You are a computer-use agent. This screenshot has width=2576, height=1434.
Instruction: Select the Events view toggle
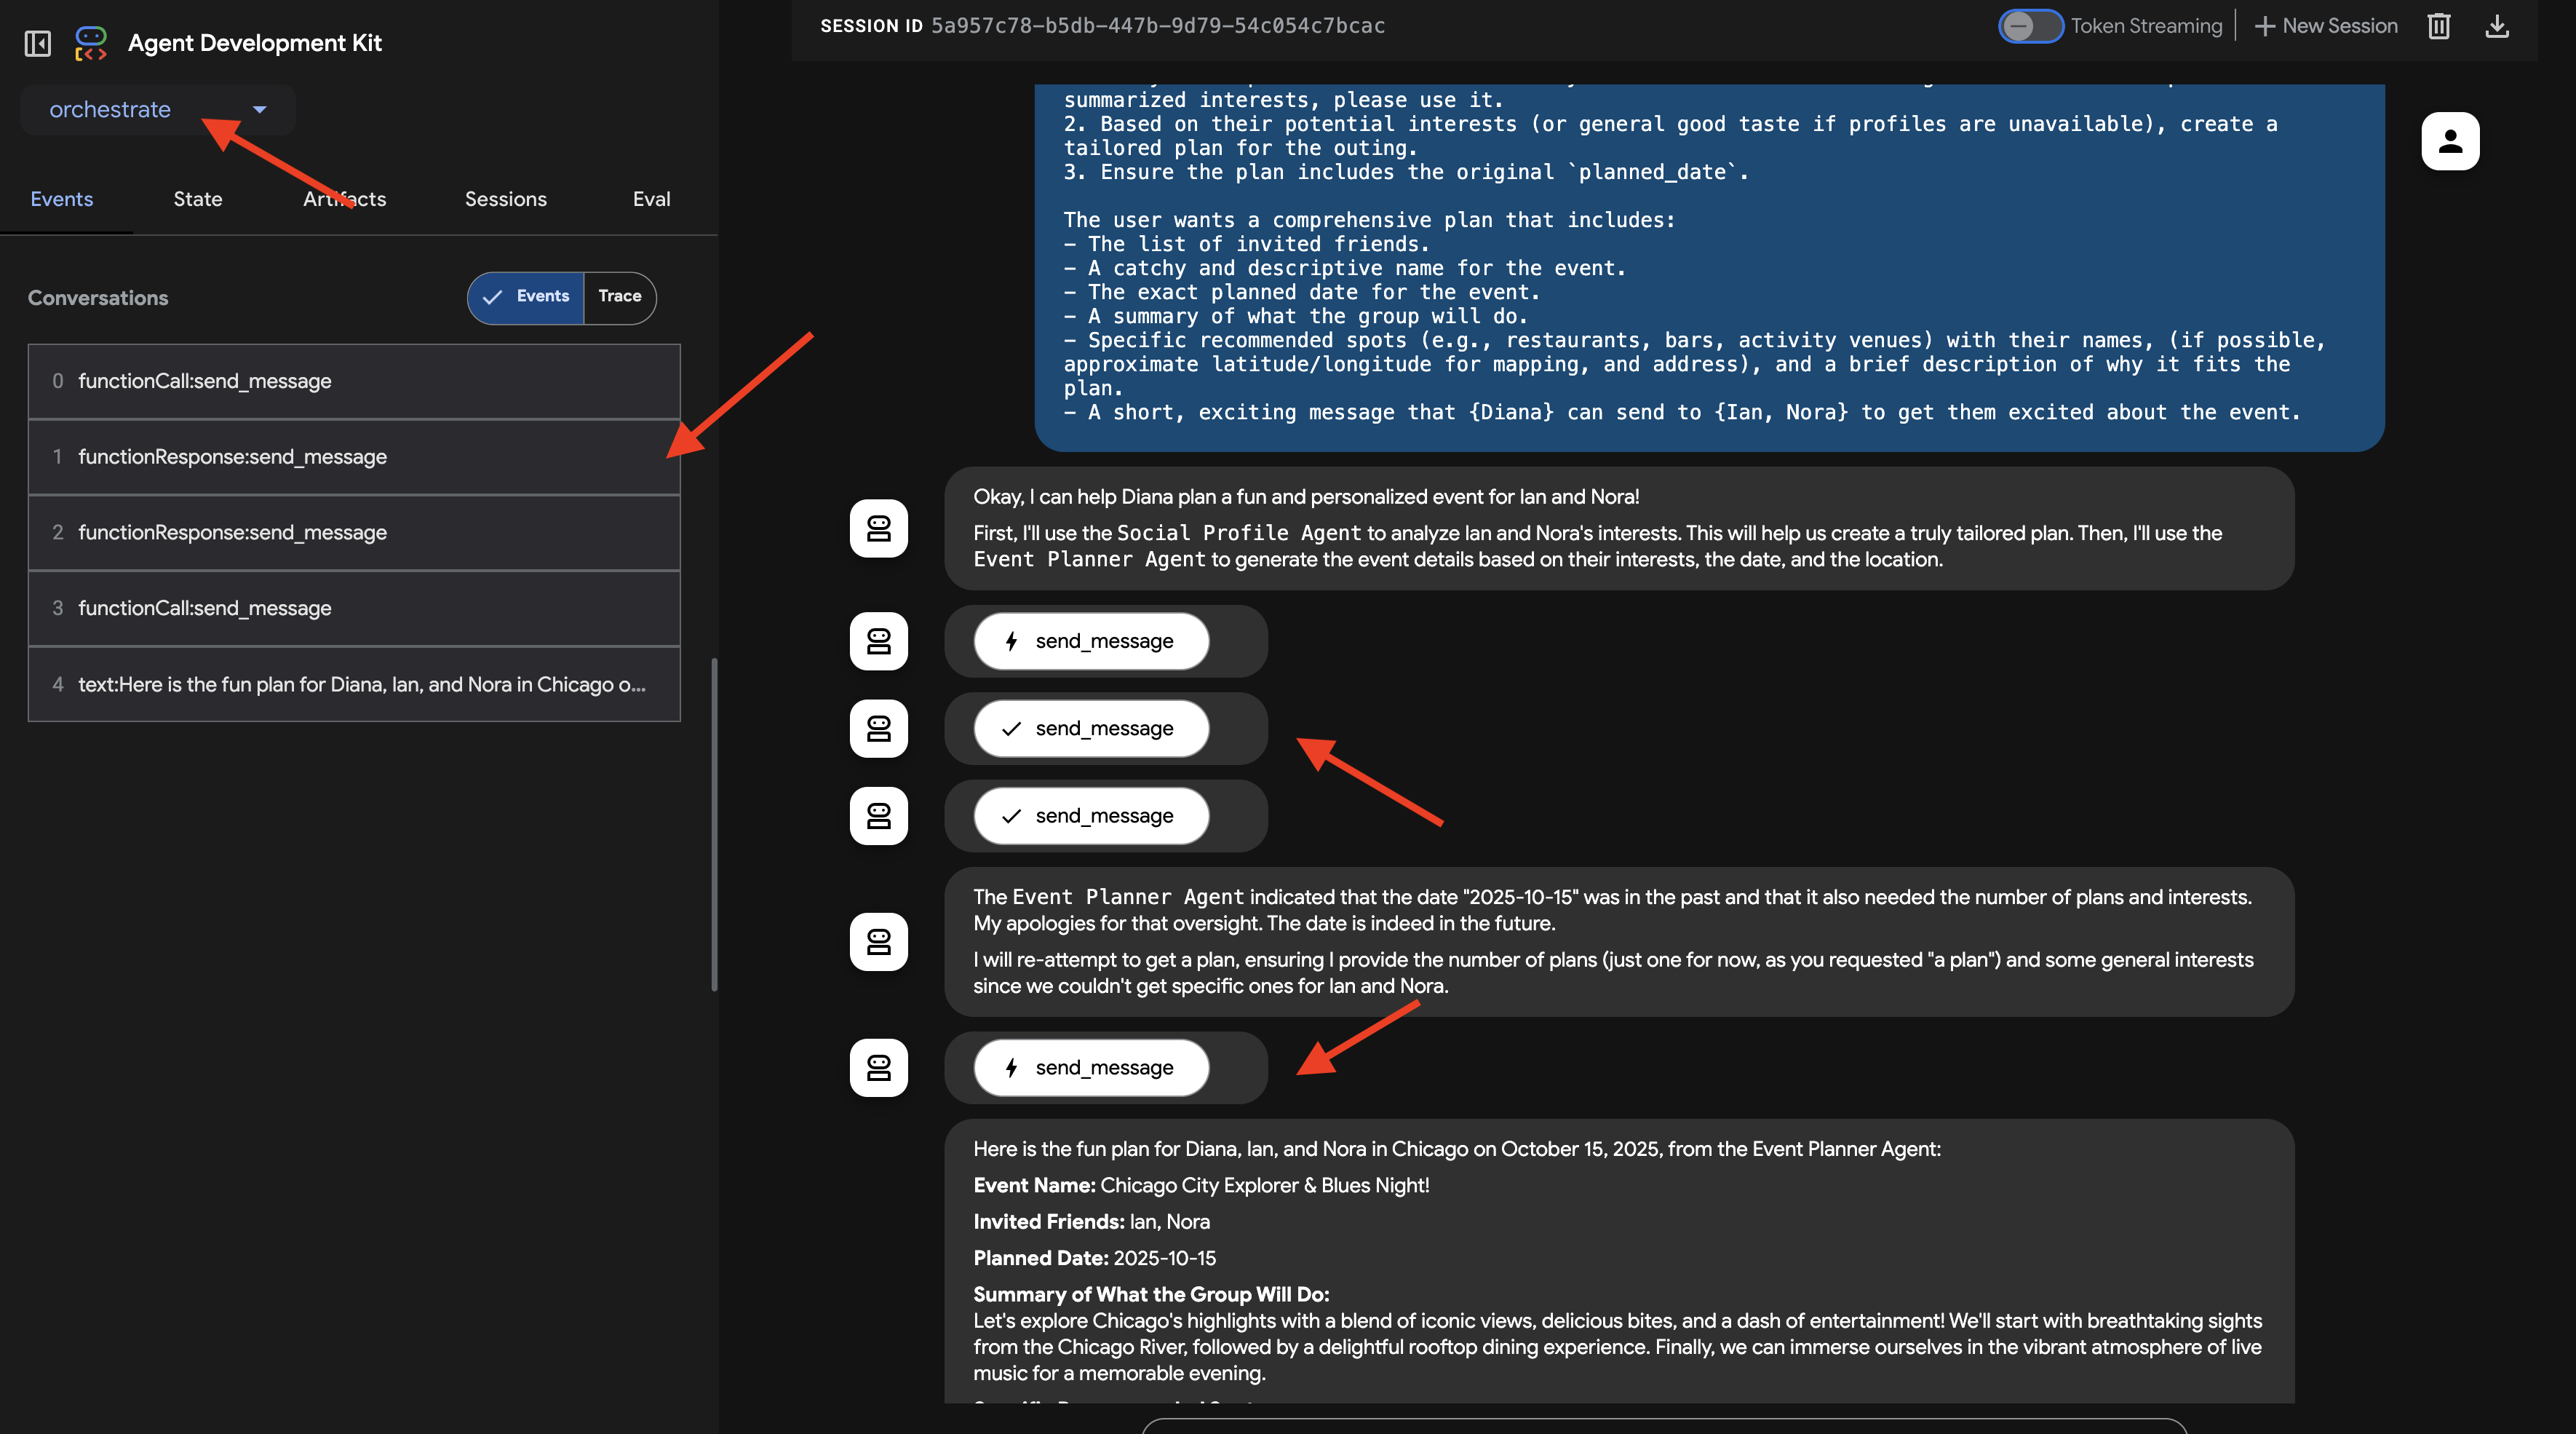click(526, 297)
